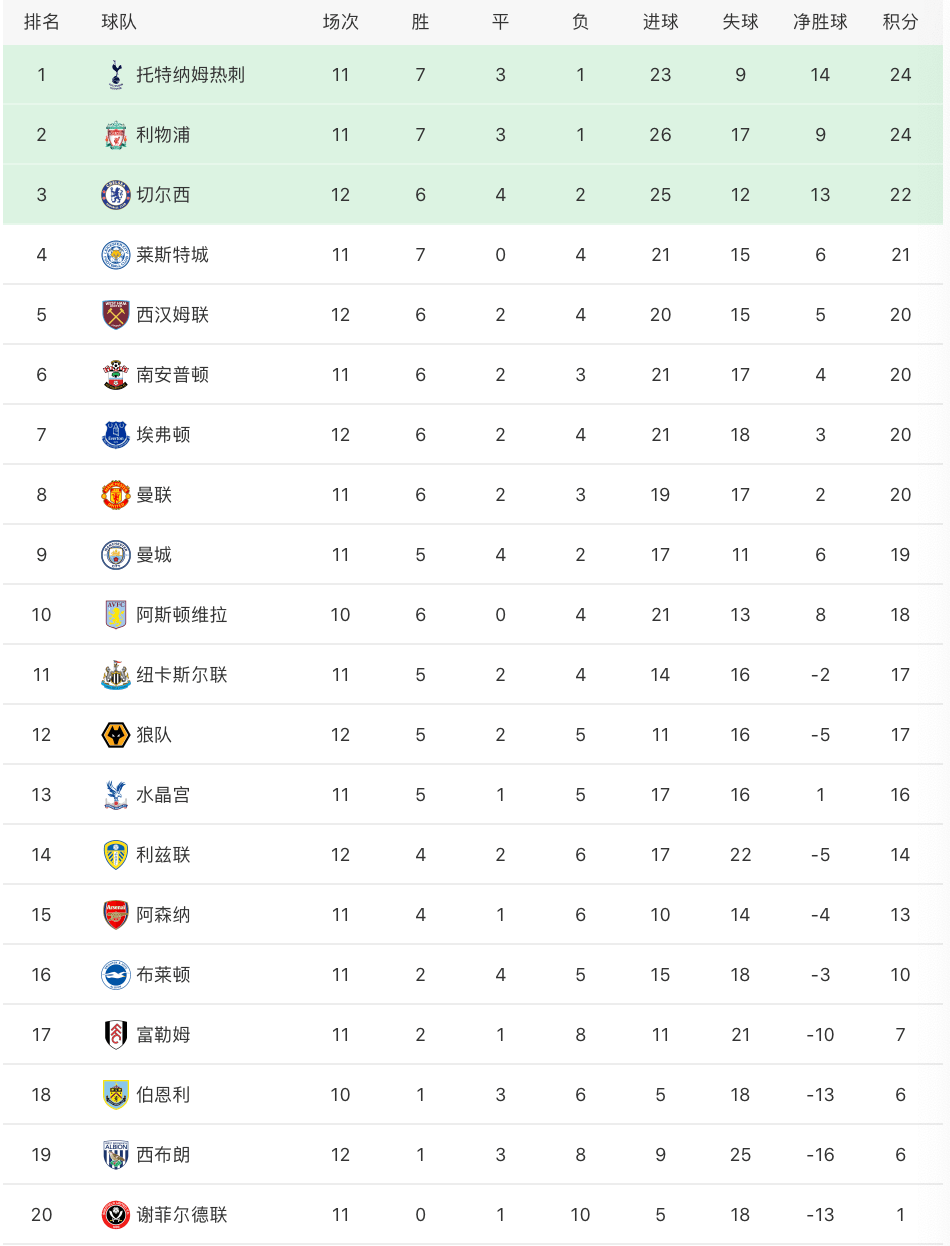
Task: Click the 排名 column header
Action: (41, 22)
